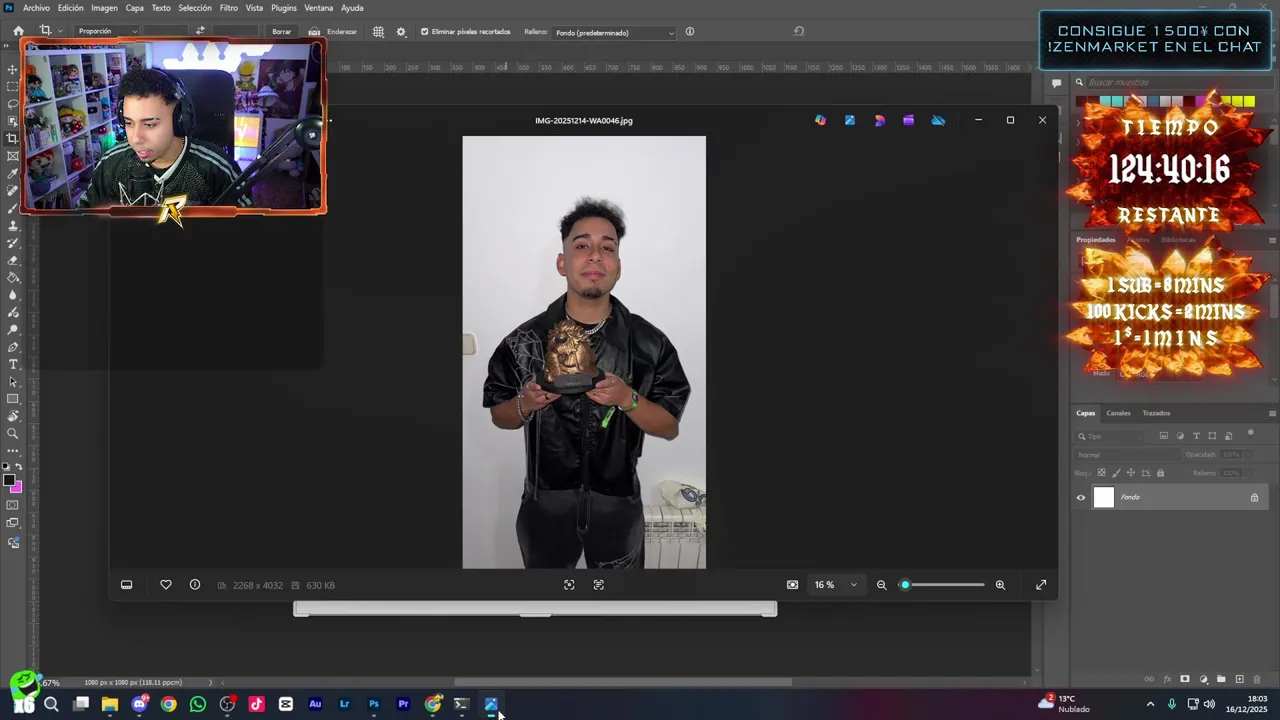Image resolution: width=1280 pixels, height=720 pixels.
Task: Create a new group folder in Capas
Action: [x=1221, y=679]
